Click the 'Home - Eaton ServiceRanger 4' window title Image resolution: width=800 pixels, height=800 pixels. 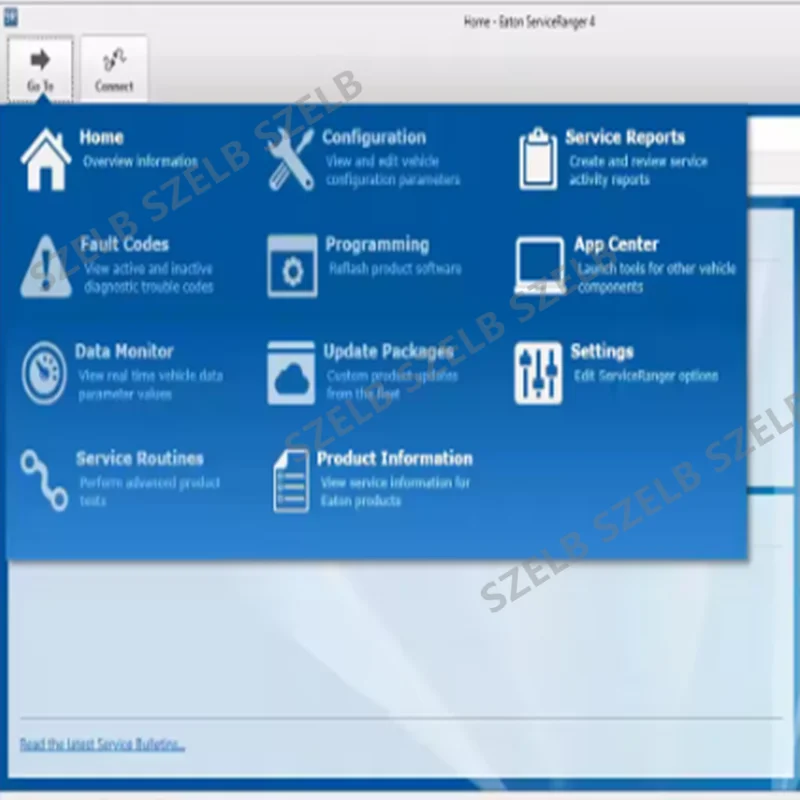tap(529, 22)
